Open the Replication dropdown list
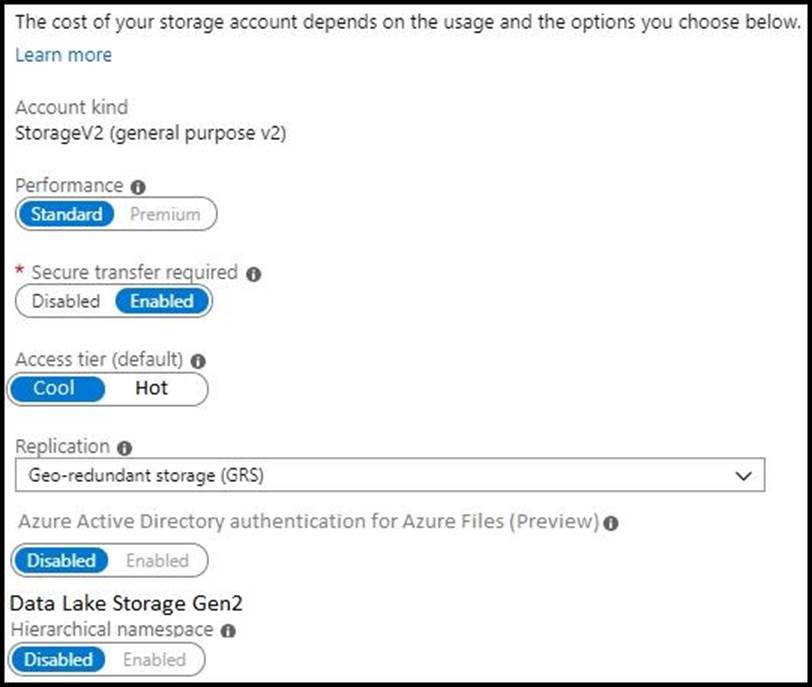 390,476
